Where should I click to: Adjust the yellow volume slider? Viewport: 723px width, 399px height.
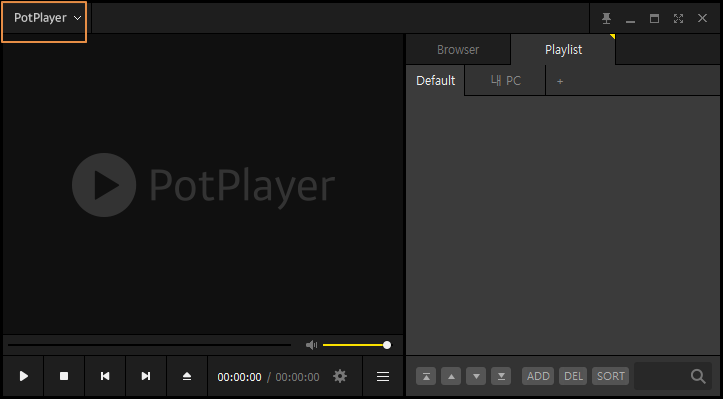[357, 345]
